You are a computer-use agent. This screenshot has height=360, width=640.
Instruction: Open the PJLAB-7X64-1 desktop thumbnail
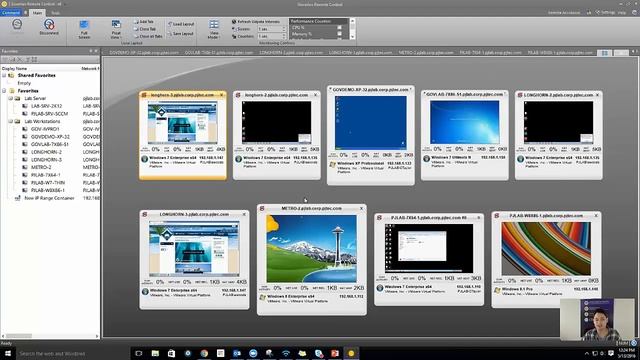(x=429, y=248)
